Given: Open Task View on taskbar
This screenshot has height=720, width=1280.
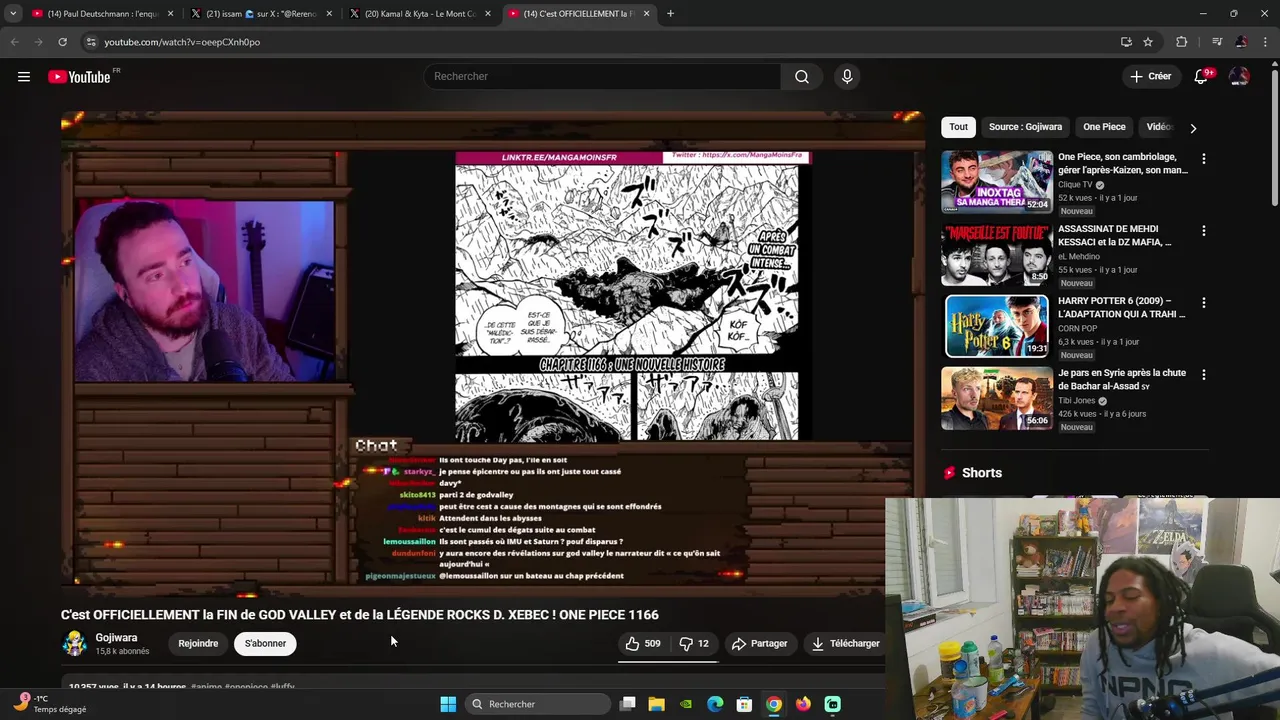Looking at the screenshot, I should point(627,704).
